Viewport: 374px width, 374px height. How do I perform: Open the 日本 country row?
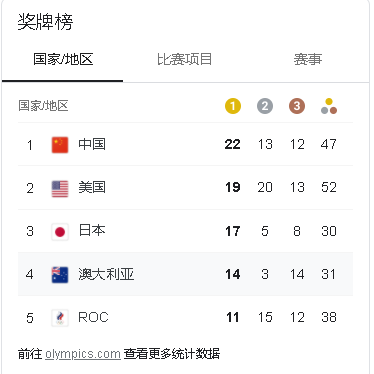(185, 231)
